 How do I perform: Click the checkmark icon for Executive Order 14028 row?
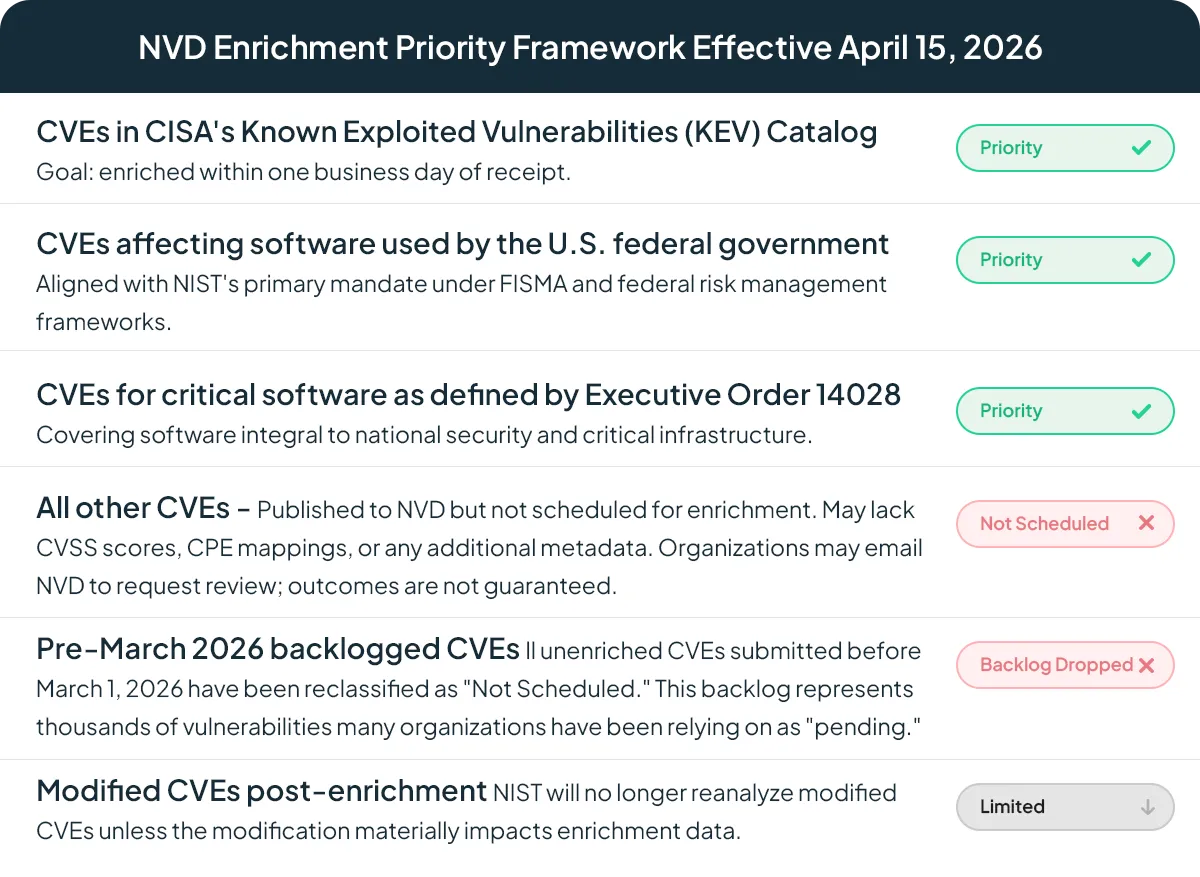(x=1141, y=411)
